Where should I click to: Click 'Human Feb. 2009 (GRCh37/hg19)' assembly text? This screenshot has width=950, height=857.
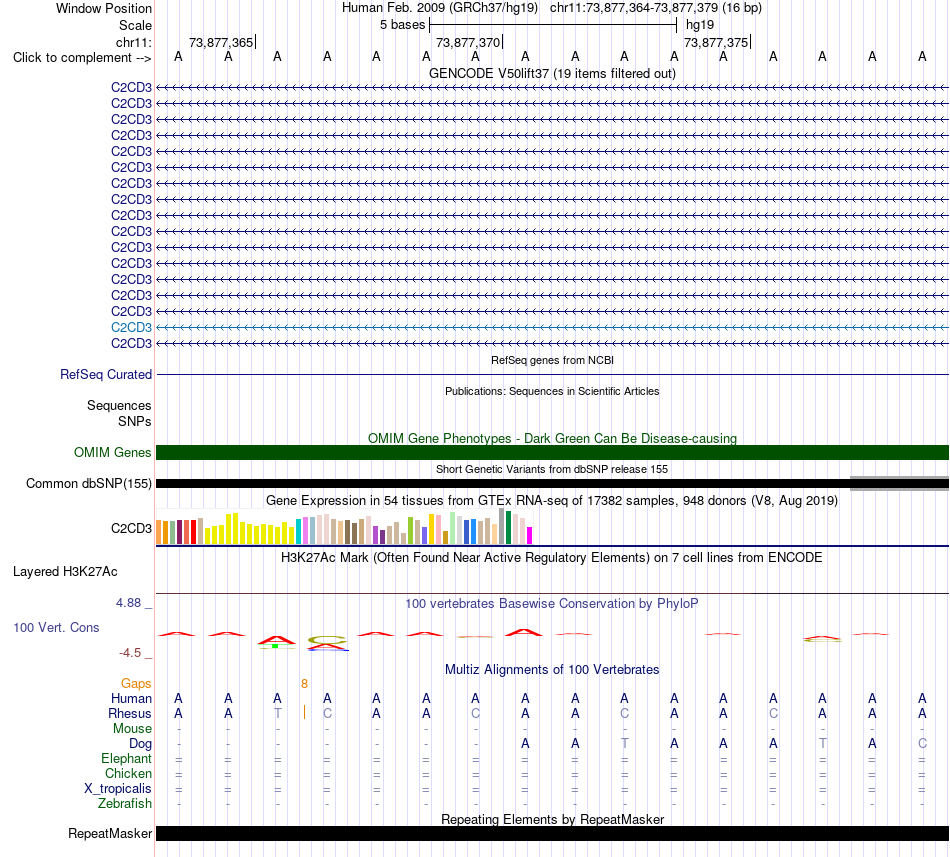click(440, 8)
